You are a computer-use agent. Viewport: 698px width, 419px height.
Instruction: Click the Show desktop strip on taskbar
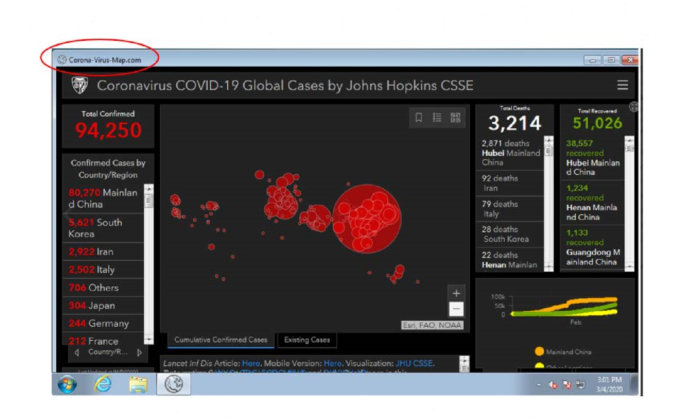(634, 384)
